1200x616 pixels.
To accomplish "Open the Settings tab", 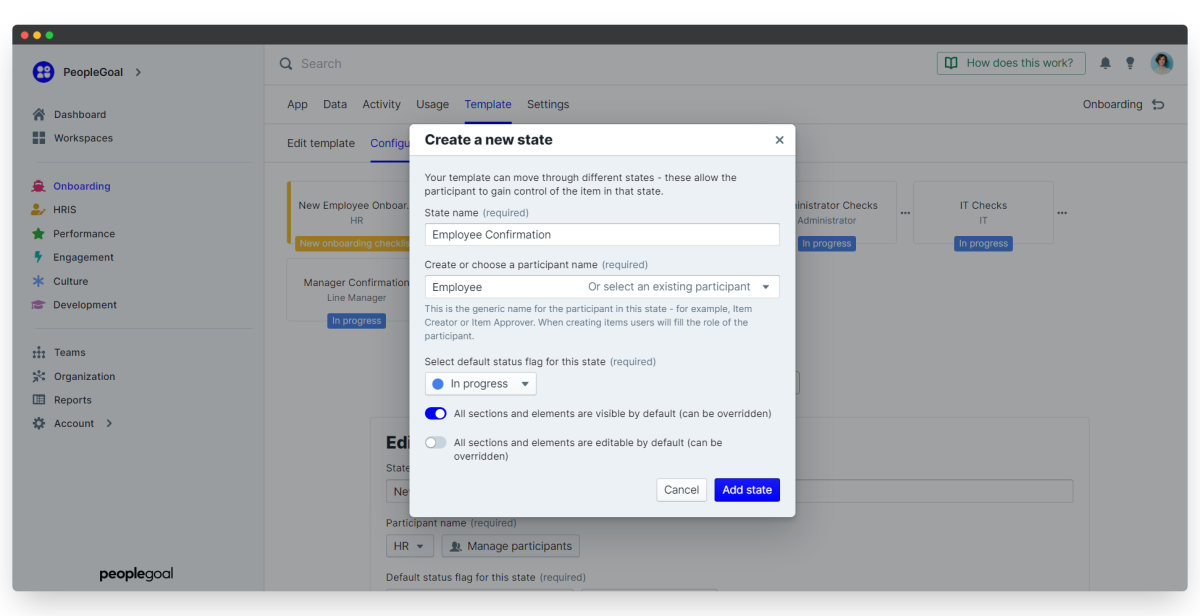I will point(548,104).
